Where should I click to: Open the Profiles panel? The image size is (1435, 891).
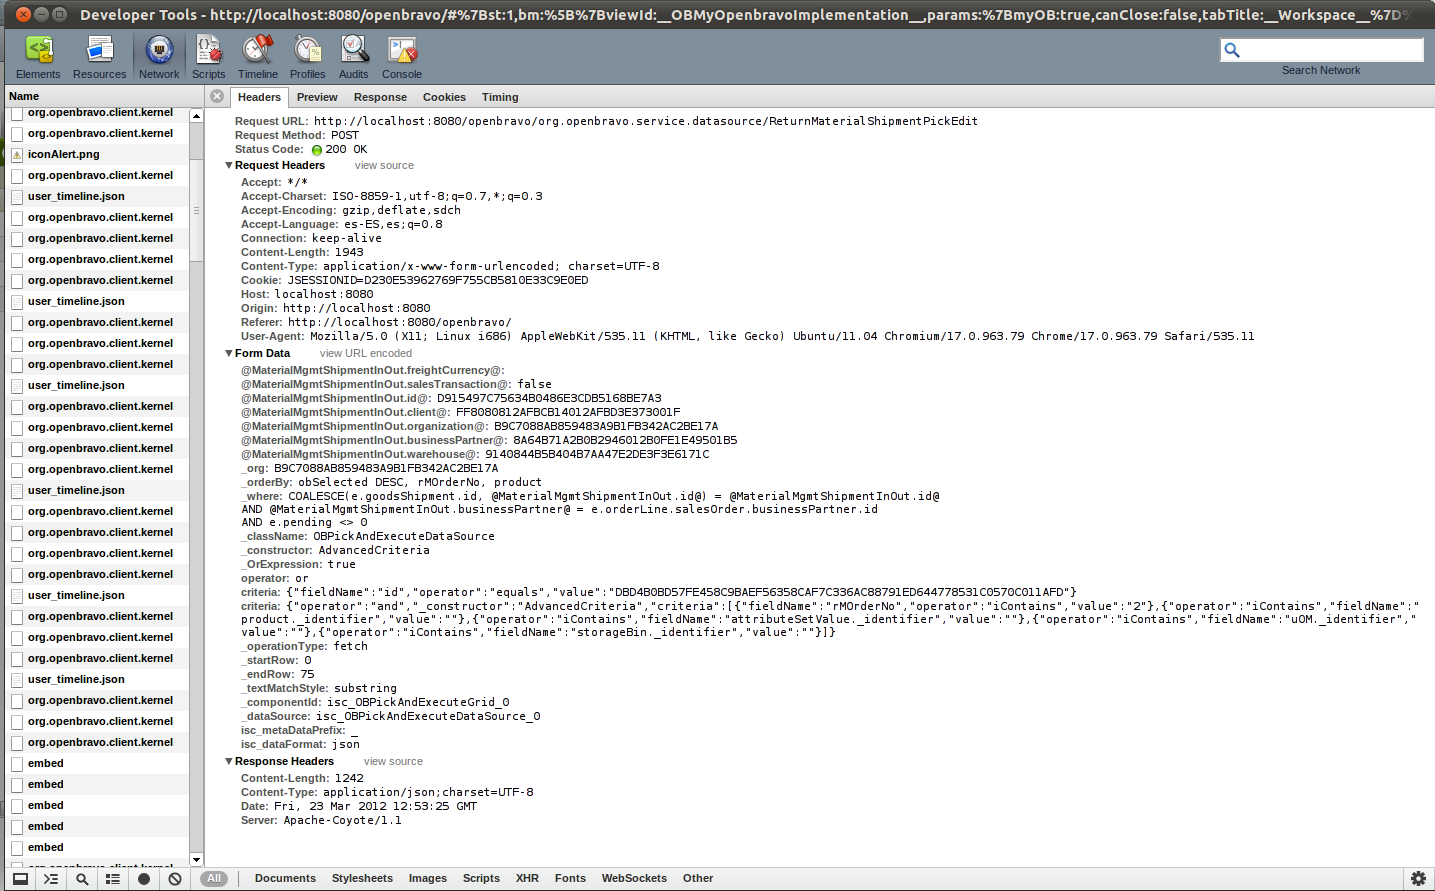tap(308, 57)
